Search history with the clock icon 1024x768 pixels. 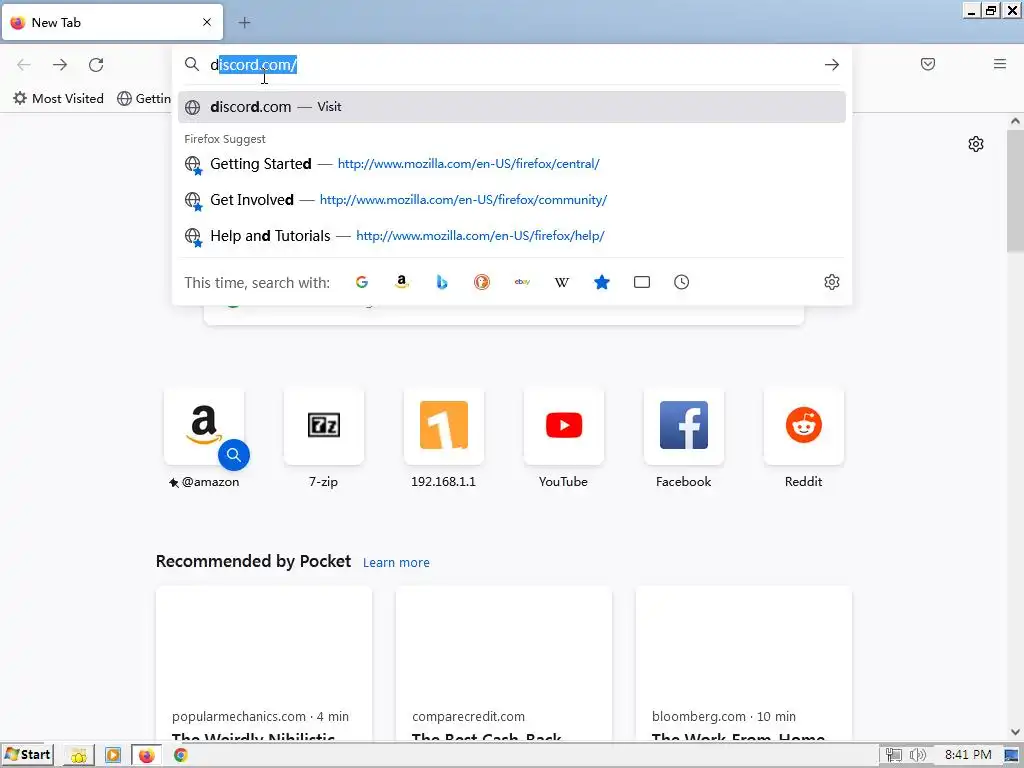click(681, 282)
